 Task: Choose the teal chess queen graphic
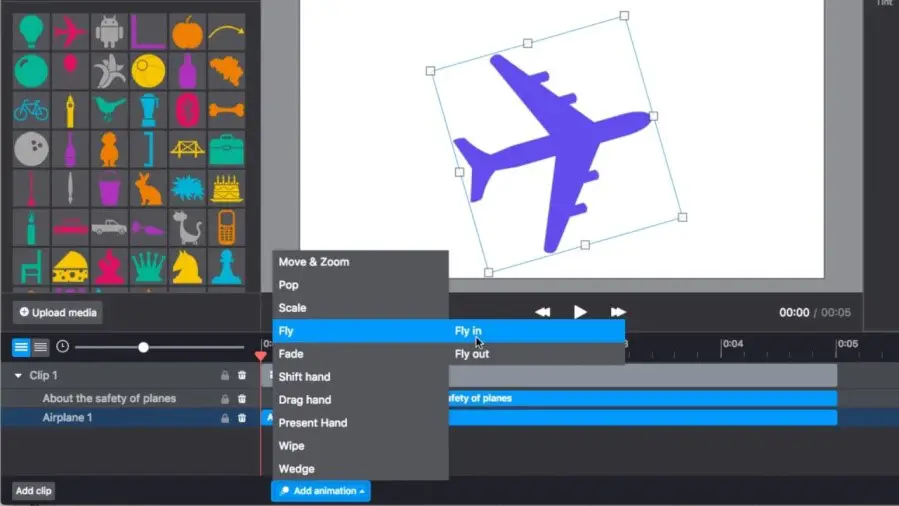(148, 266)
